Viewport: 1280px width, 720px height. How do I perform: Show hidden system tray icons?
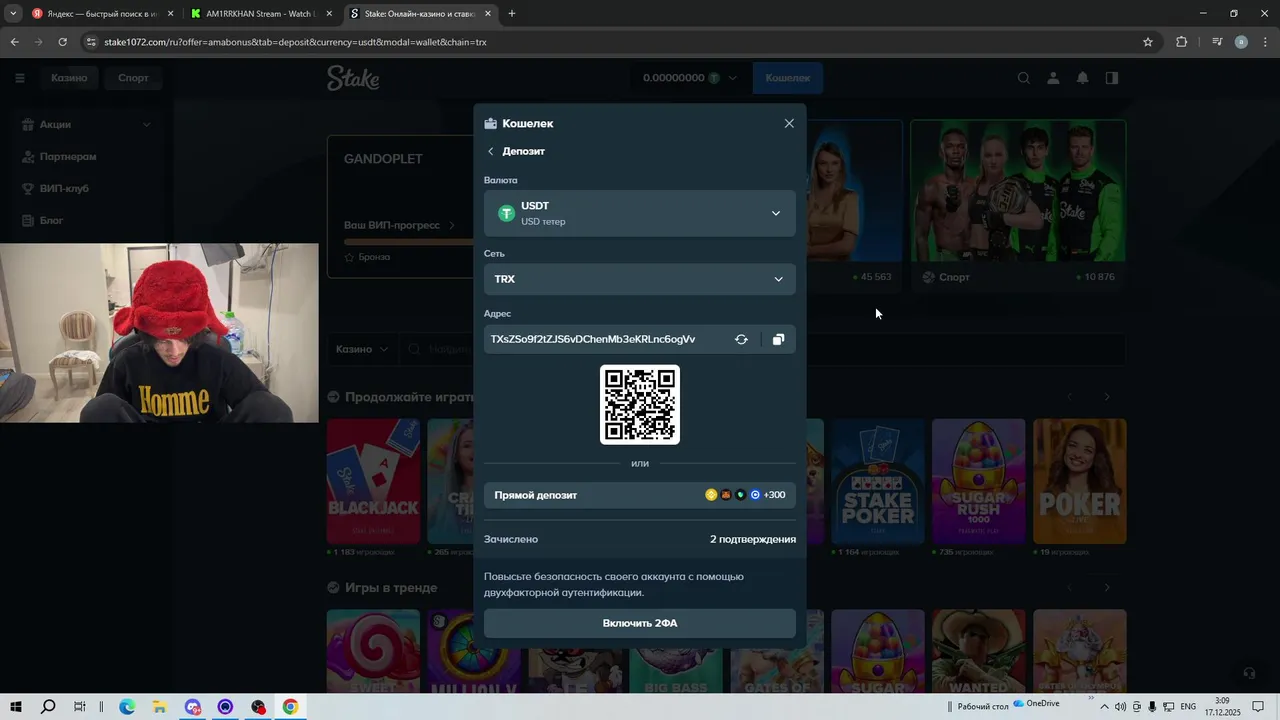[x=1103, y=707]
